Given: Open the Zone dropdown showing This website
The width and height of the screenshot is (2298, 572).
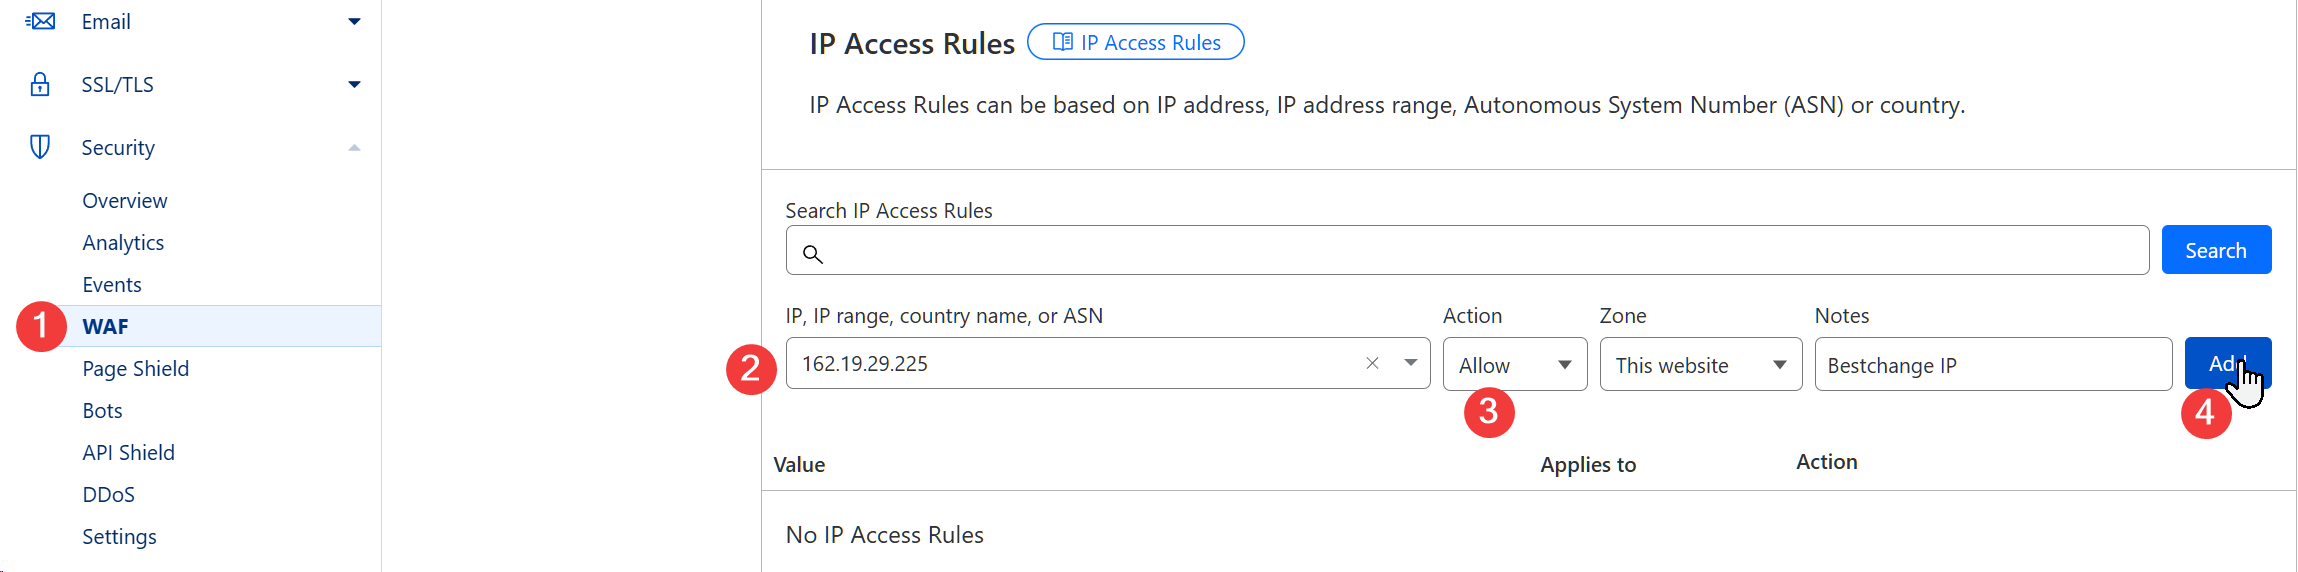Looking at the screenshot, I should (1700, 365).
